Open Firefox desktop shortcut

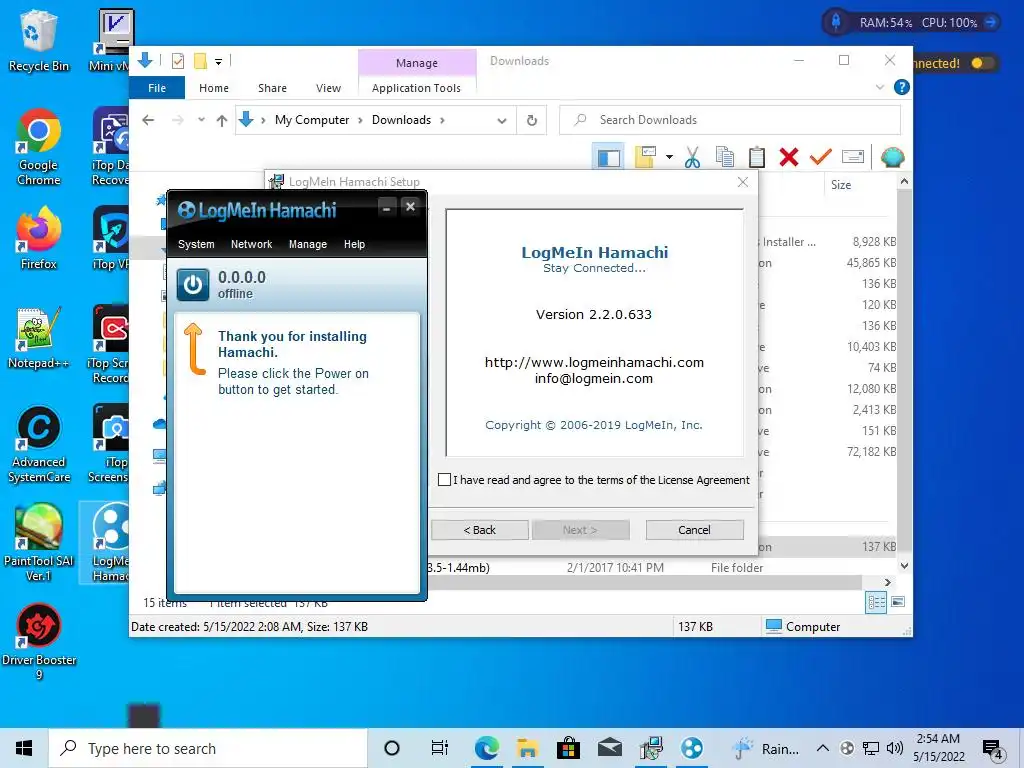[x=38, y=238]
